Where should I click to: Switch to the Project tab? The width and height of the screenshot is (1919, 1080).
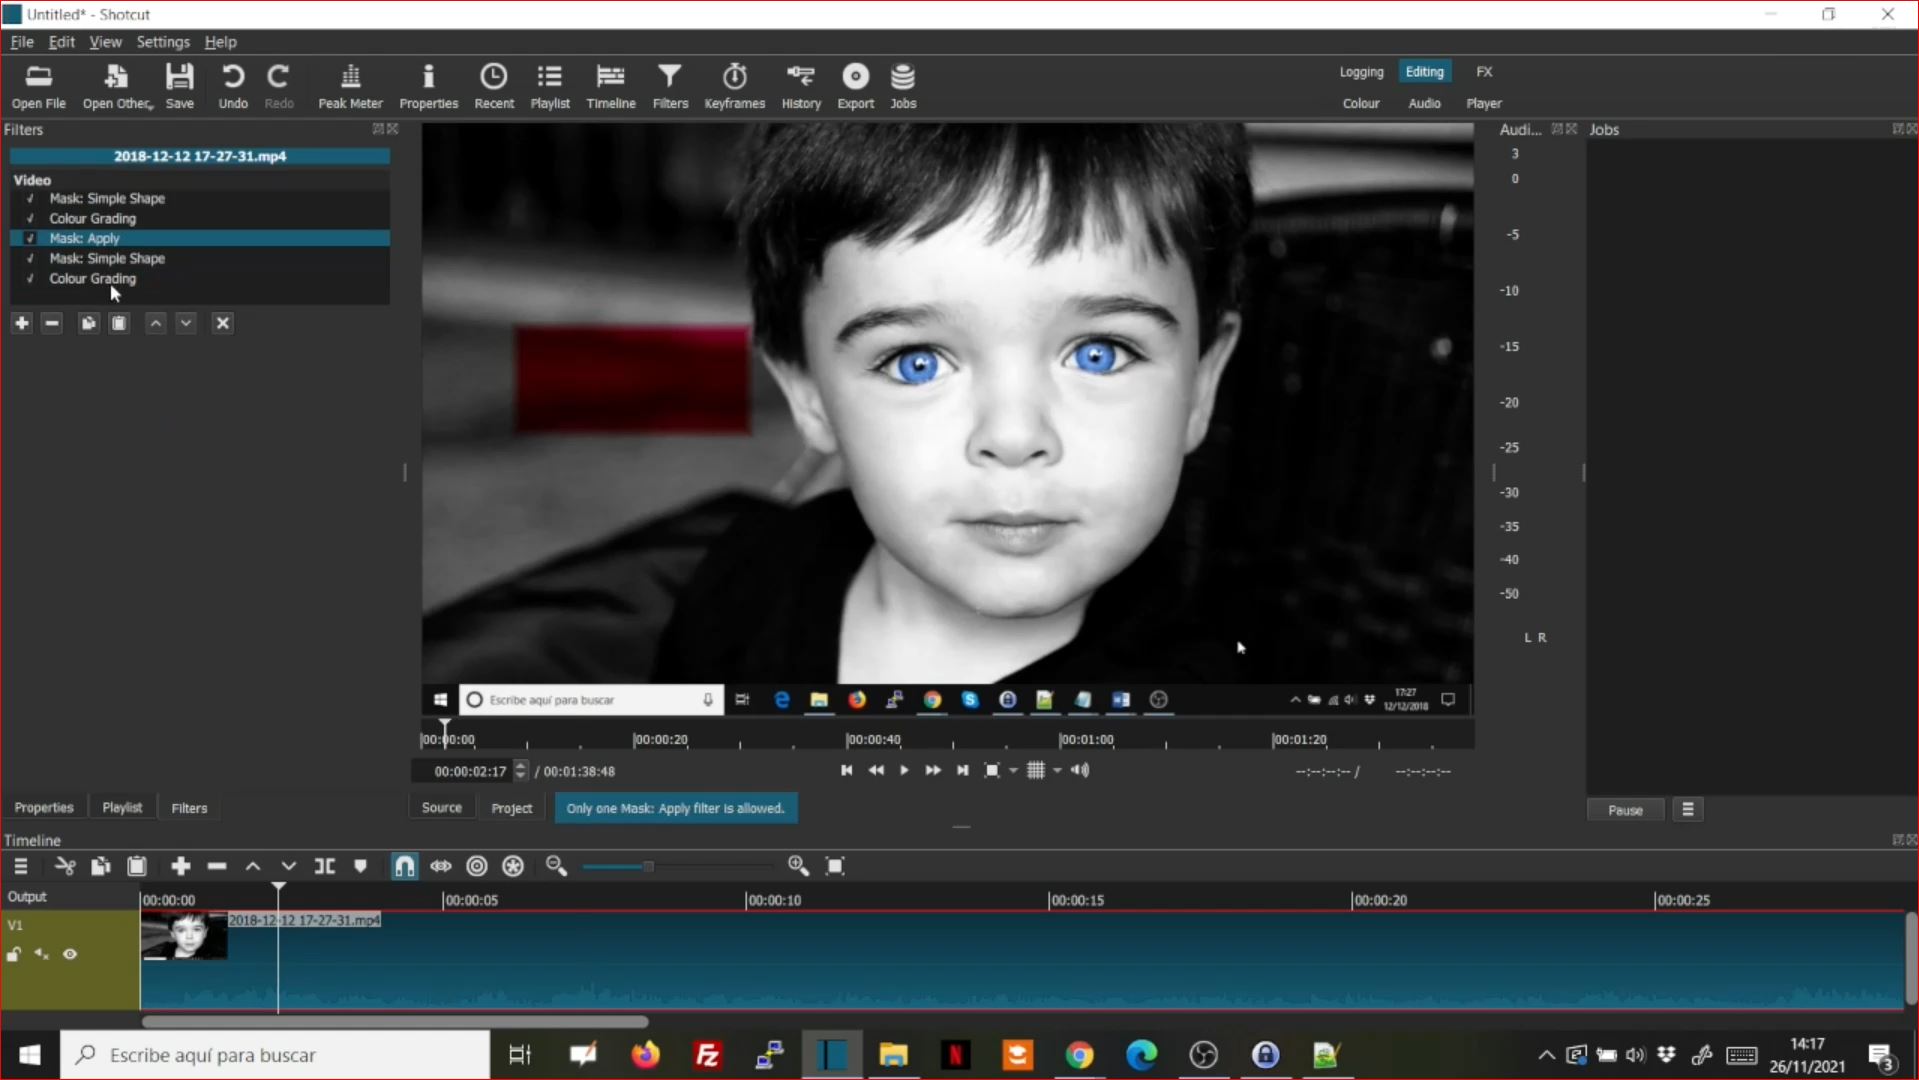point(511,808)
